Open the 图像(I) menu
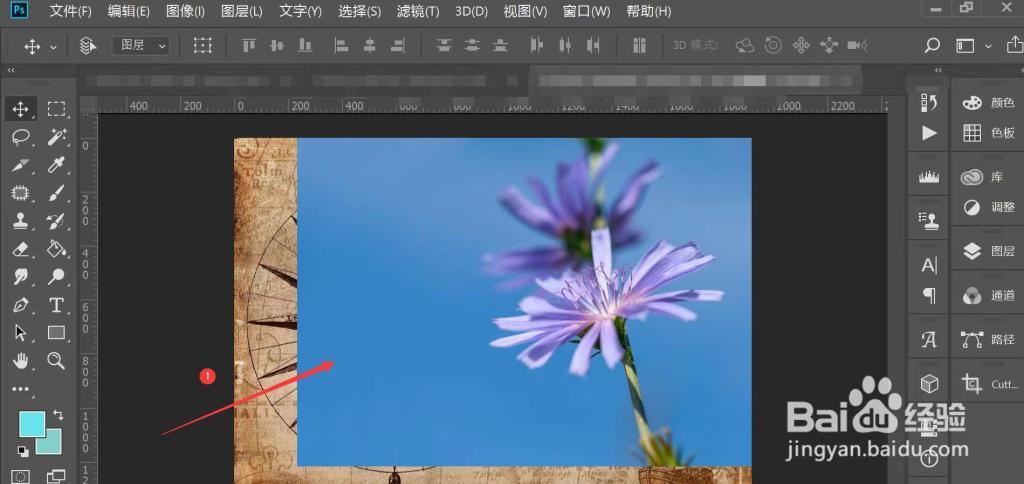 tap(185, 12)
